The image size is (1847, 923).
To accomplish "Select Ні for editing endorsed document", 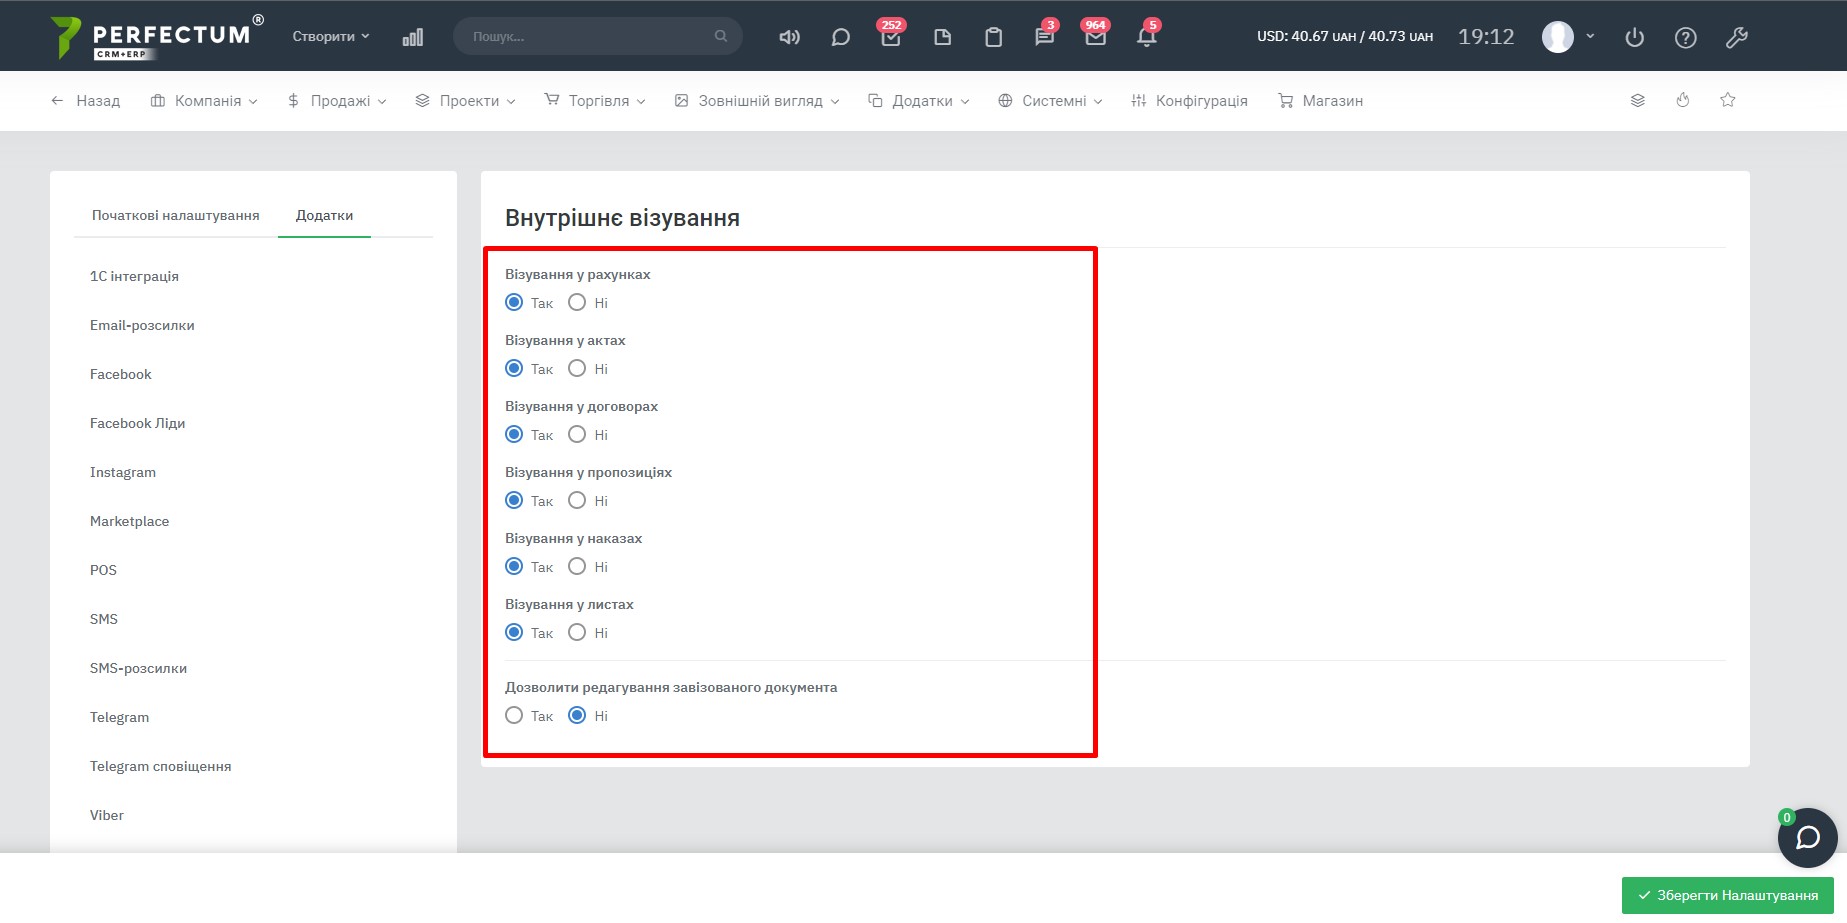I will pyautogui.click(x=577, y=715).
